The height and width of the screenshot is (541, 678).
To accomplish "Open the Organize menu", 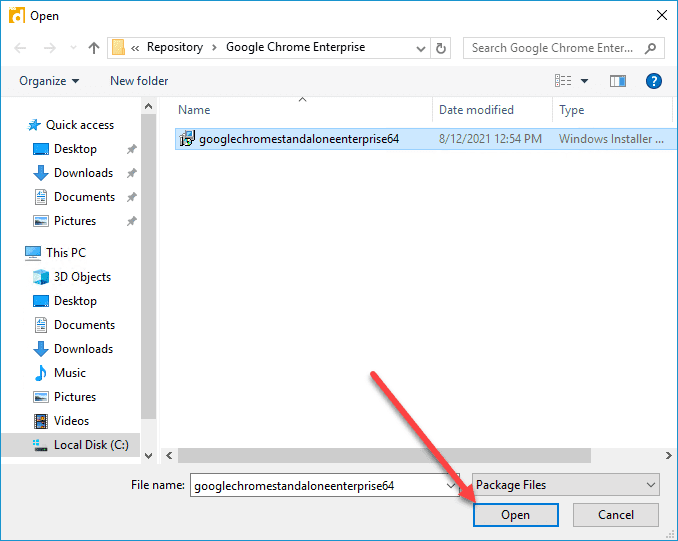I will coord(49,81).
